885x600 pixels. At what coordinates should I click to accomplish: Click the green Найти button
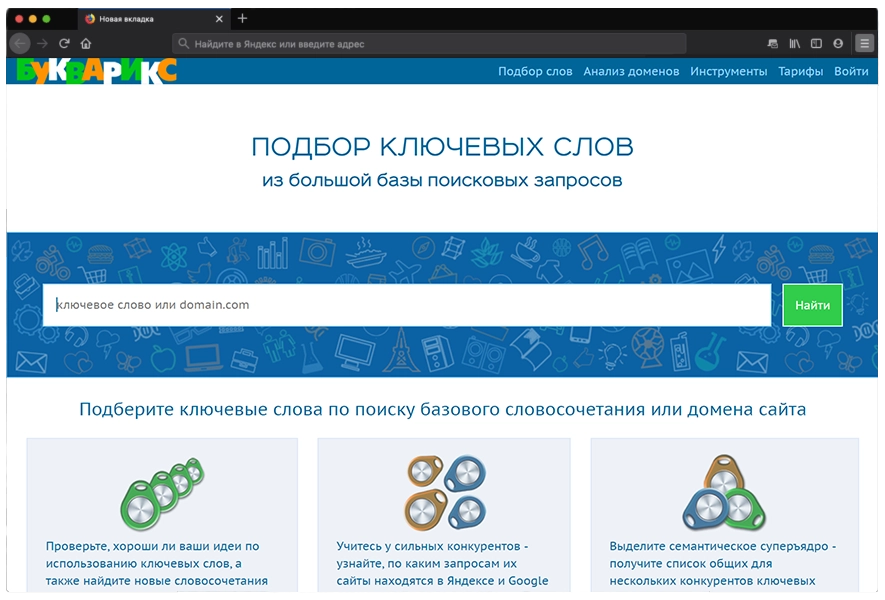[813, 305]
